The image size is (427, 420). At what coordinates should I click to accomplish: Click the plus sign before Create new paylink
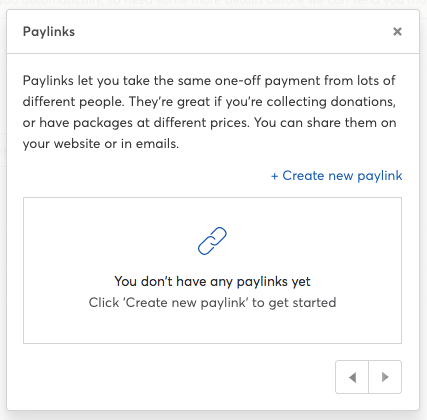tap(274, 176)
